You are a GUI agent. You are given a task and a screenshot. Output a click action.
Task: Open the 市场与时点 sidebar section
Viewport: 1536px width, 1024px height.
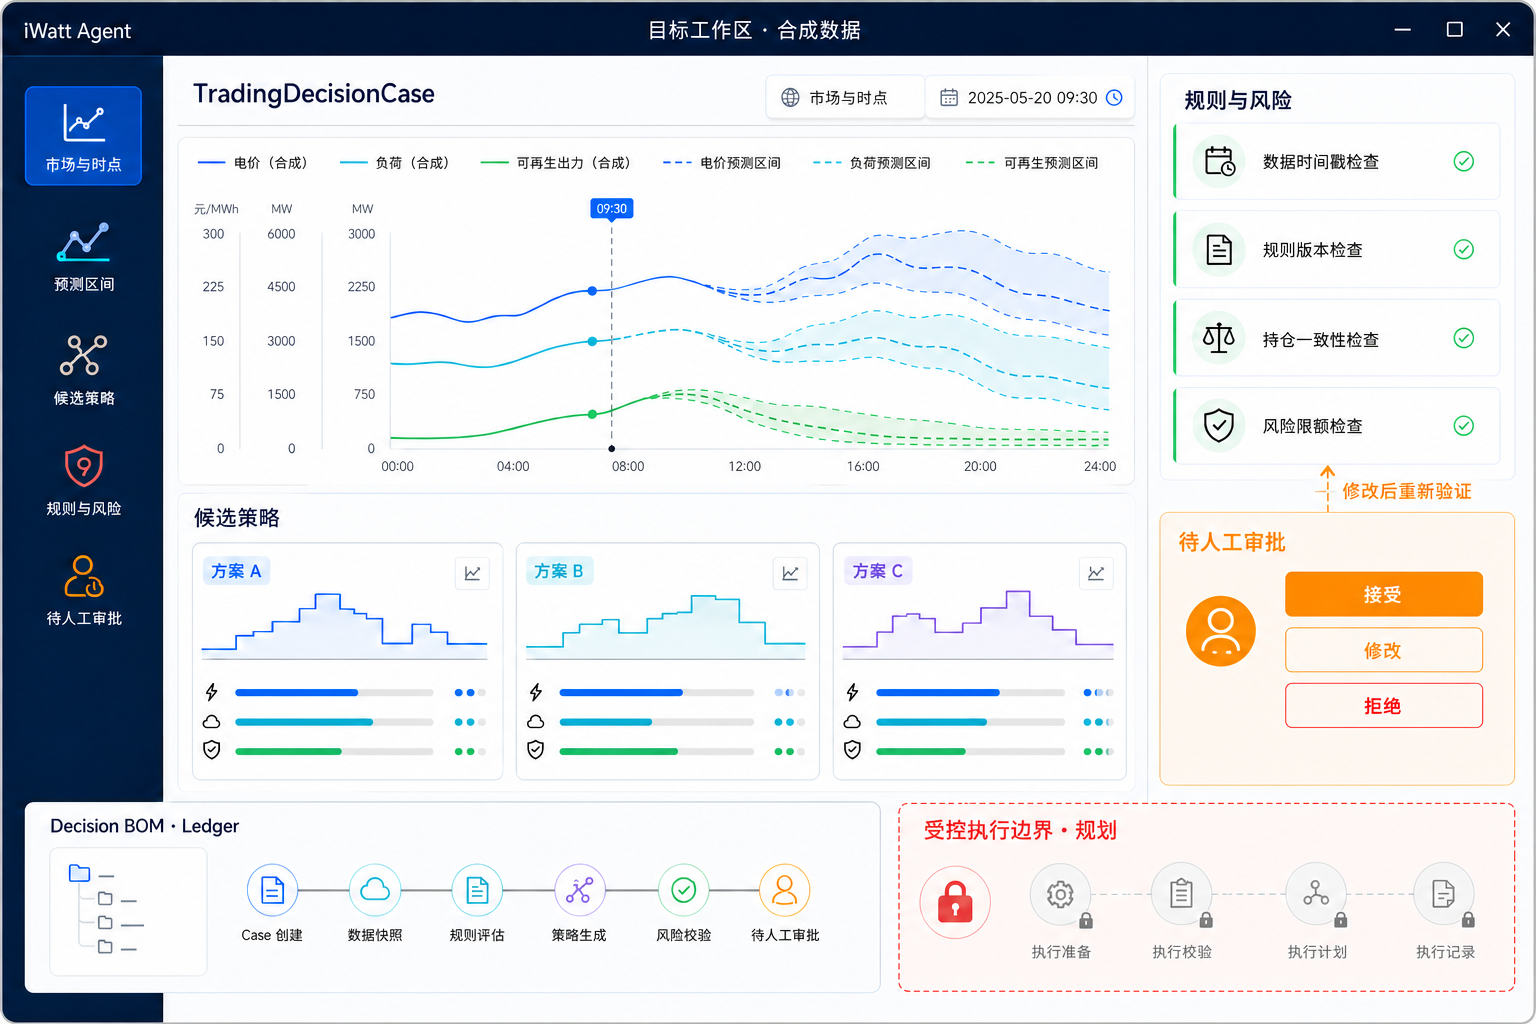point(83,136)
